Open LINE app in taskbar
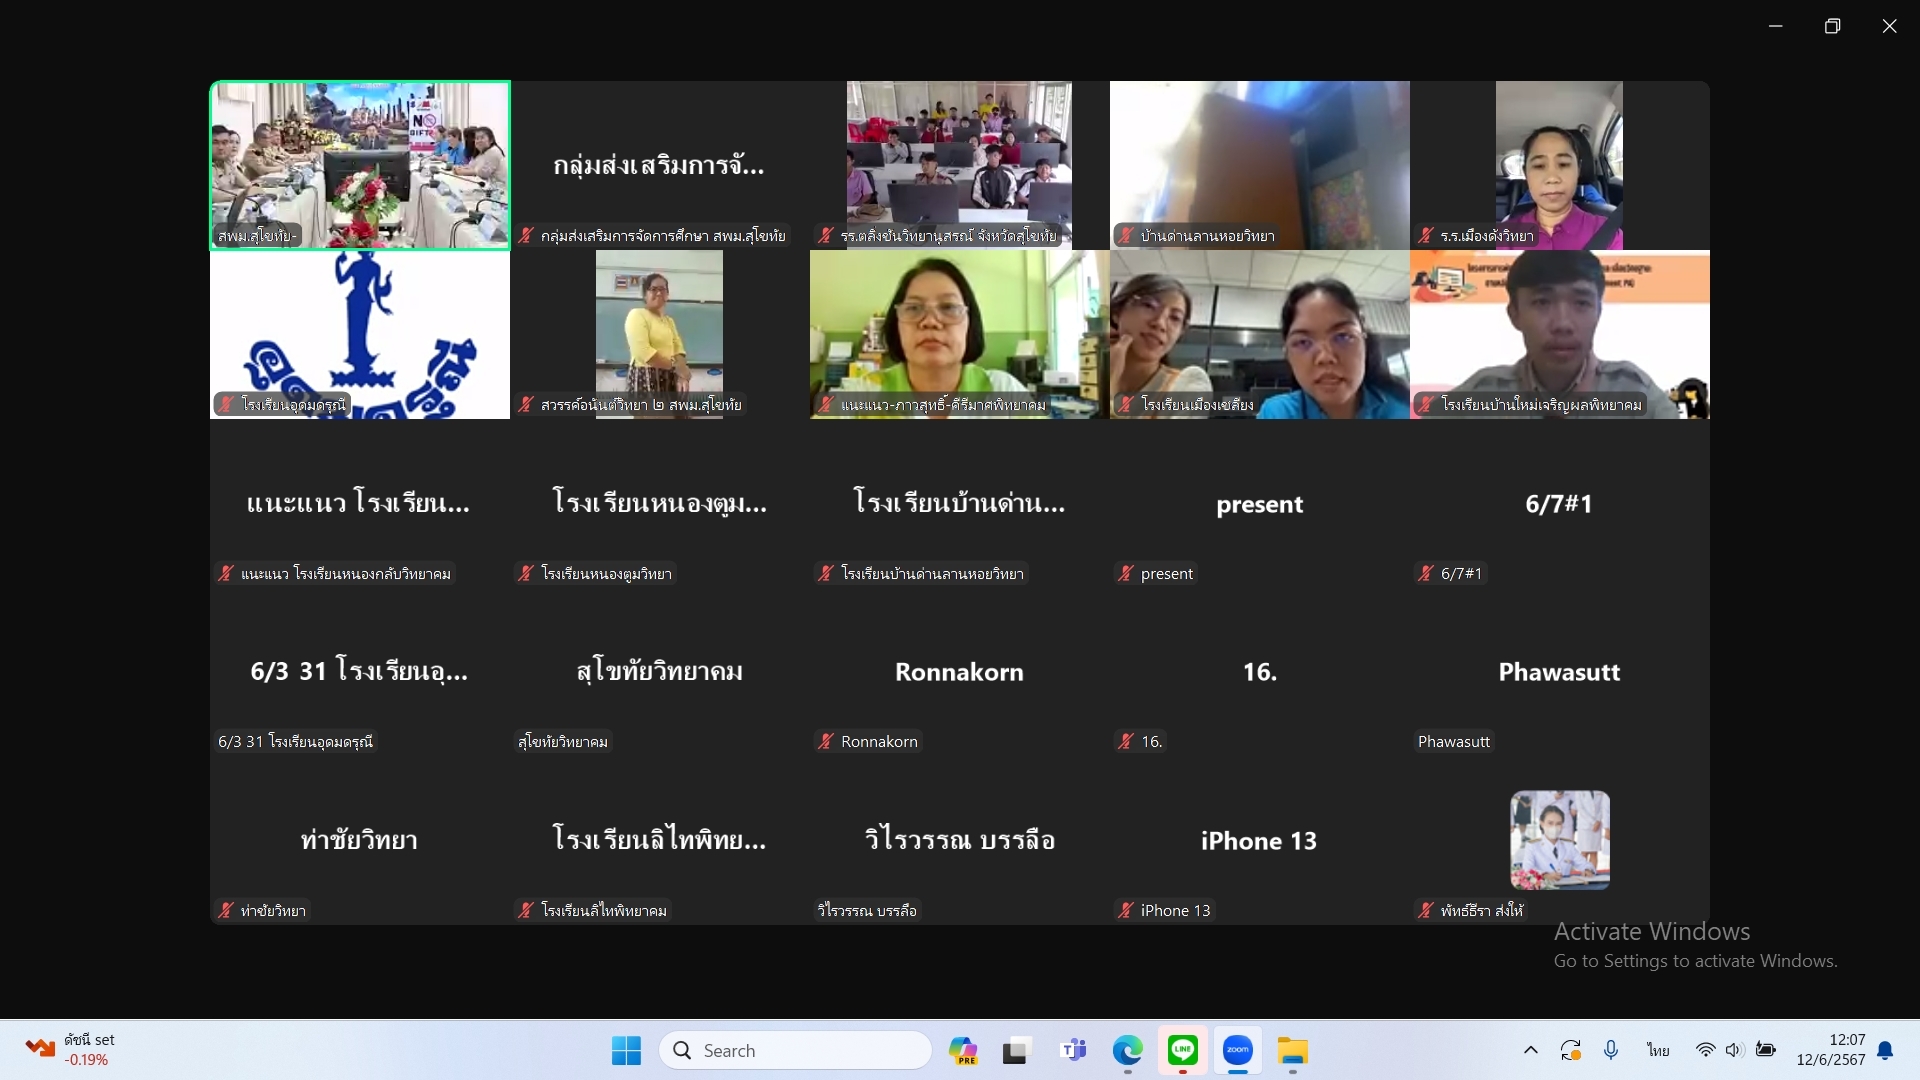The height and width of the screenshot is (1080, 1920). click(1183, 1050)
